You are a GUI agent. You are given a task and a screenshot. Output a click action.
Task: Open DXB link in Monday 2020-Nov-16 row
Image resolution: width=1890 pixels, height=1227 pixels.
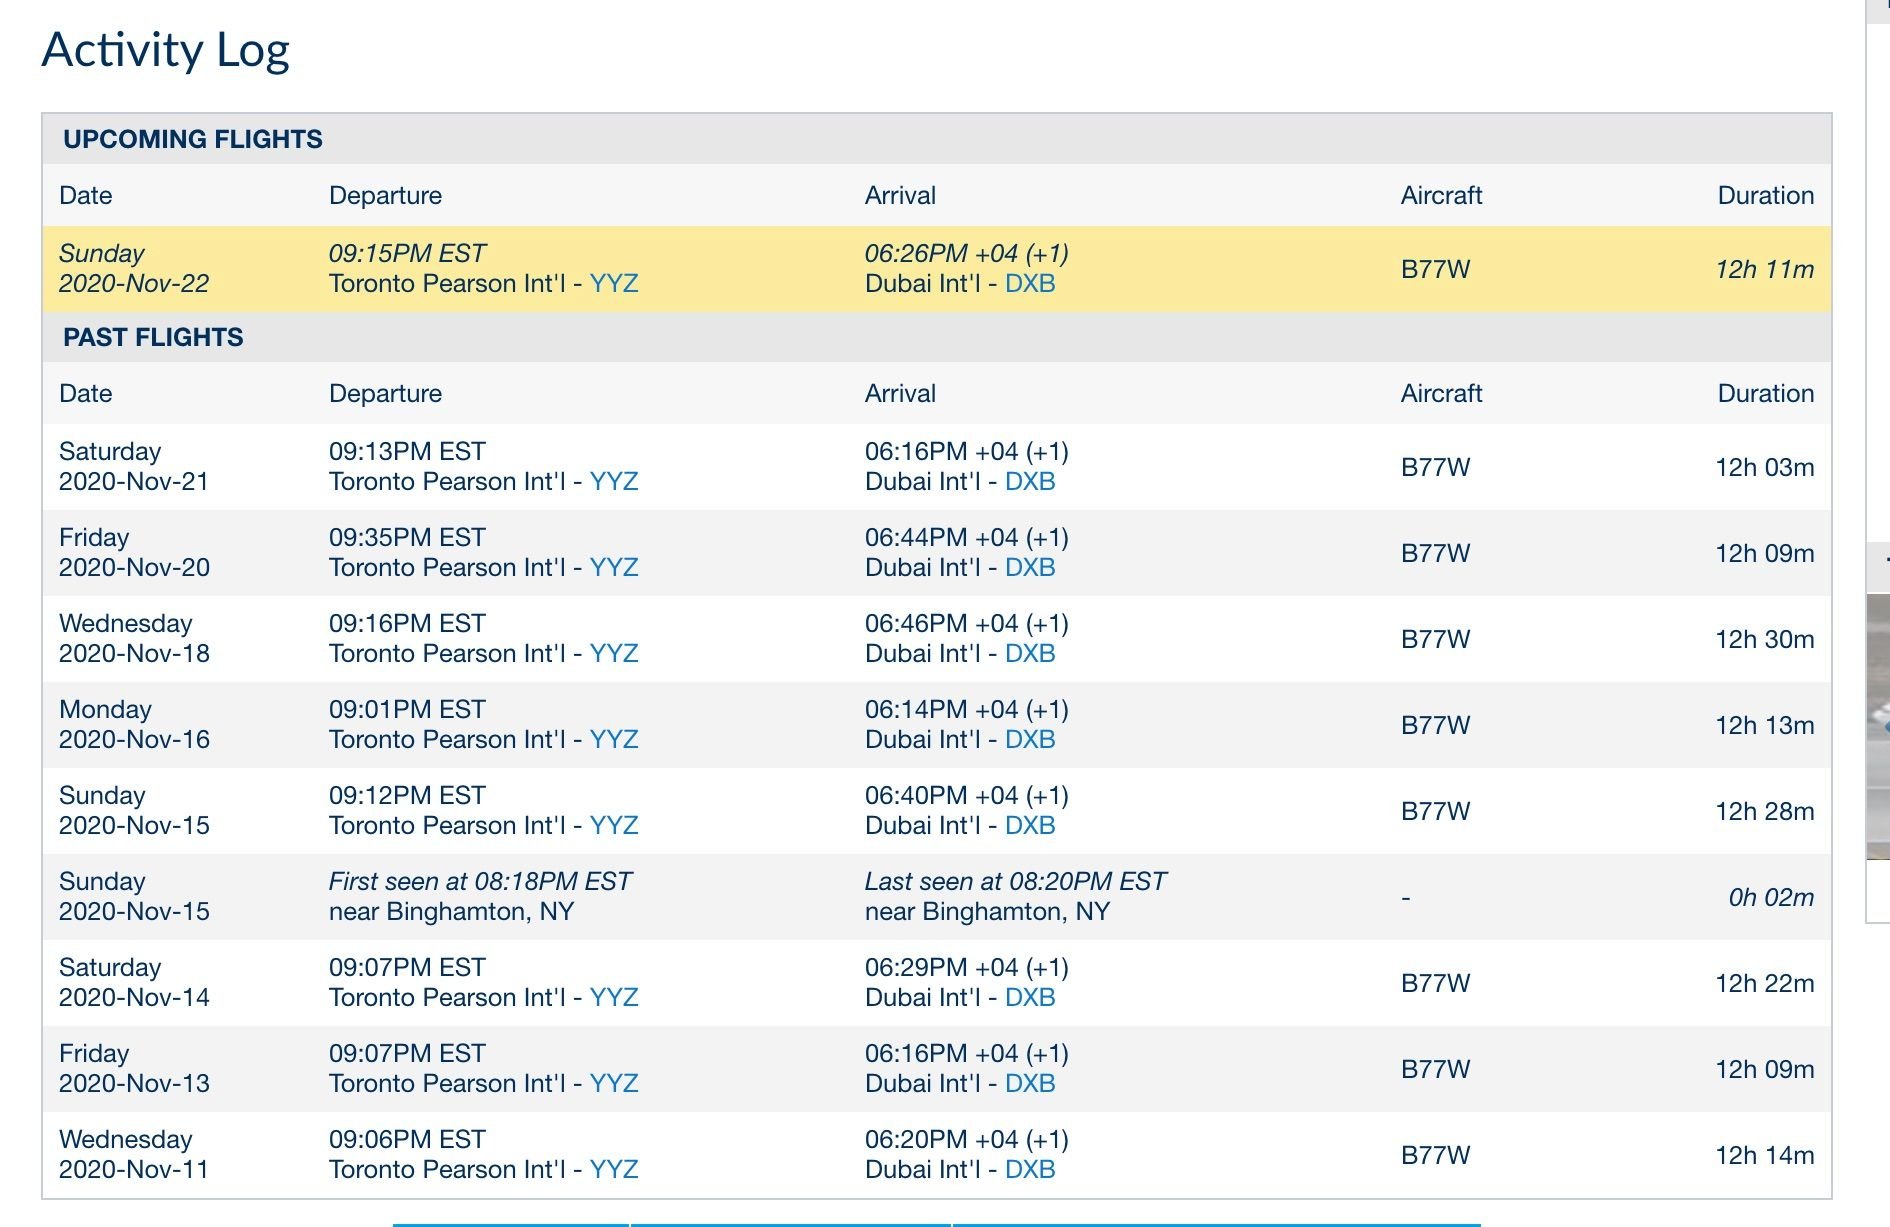1029,740
